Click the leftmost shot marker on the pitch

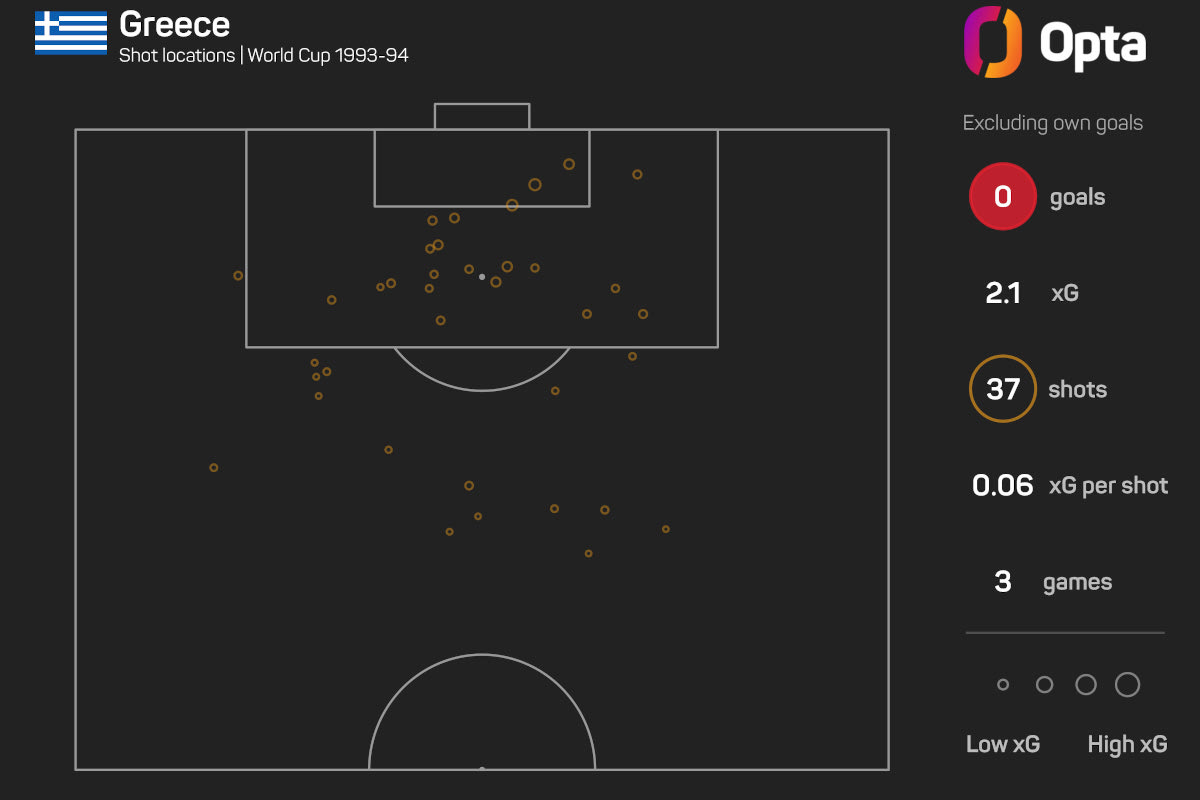[x=214, y=468]
